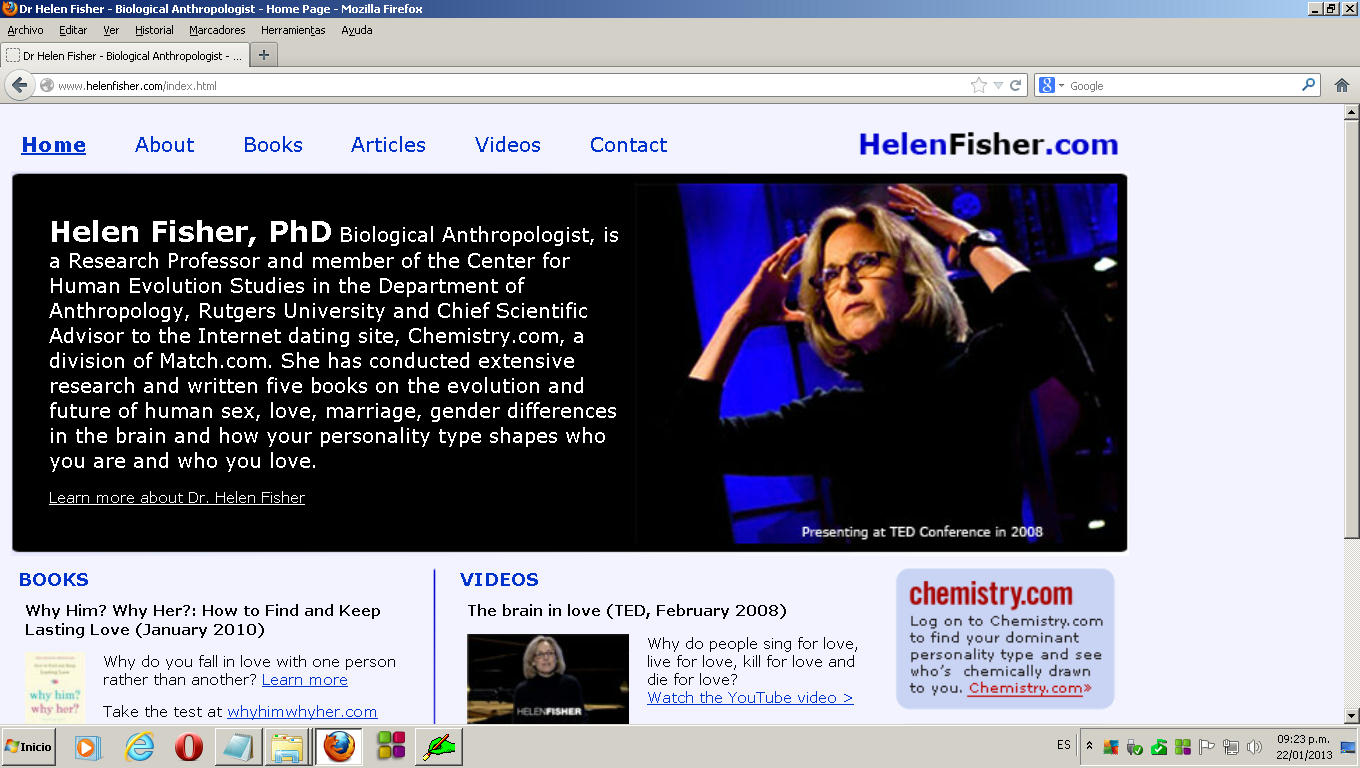
Task: Expand the Google search engine dropdown
Action: (1051, 86)
